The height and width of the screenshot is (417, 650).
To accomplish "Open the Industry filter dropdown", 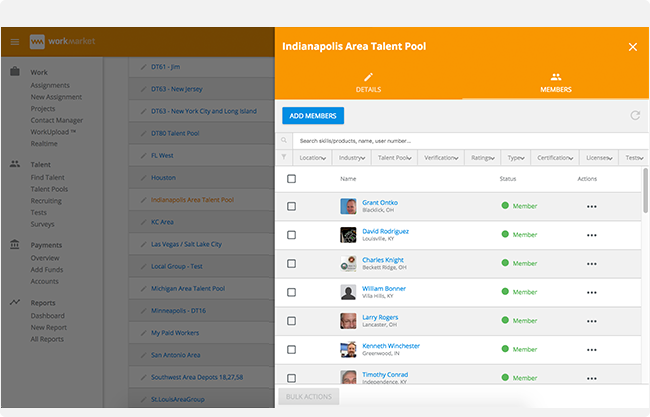I will click(352, 158).
